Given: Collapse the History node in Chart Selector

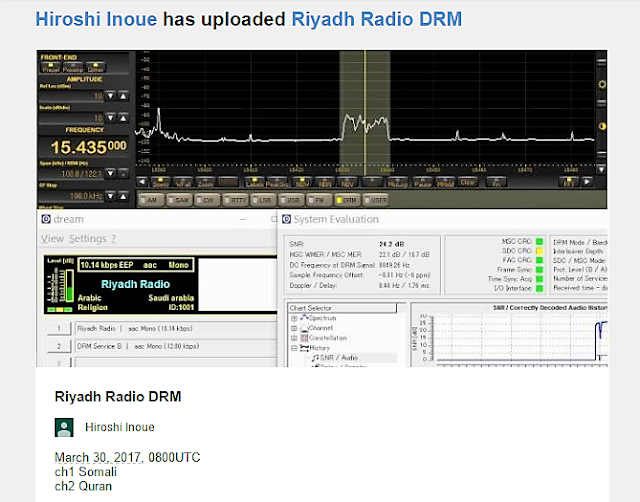Looking at the screenshot, I should (x=294, y=348).
